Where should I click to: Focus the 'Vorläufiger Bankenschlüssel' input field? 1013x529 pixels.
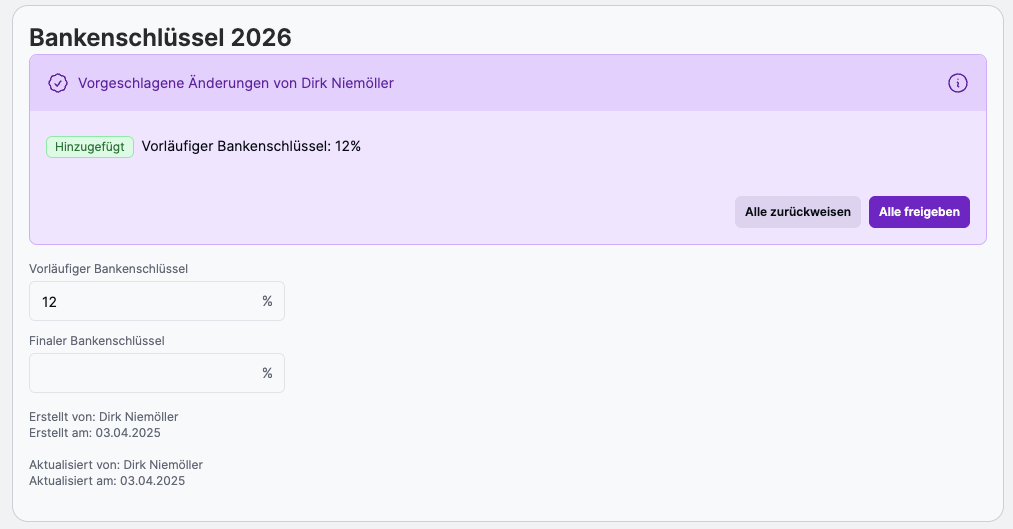point(145,301)
